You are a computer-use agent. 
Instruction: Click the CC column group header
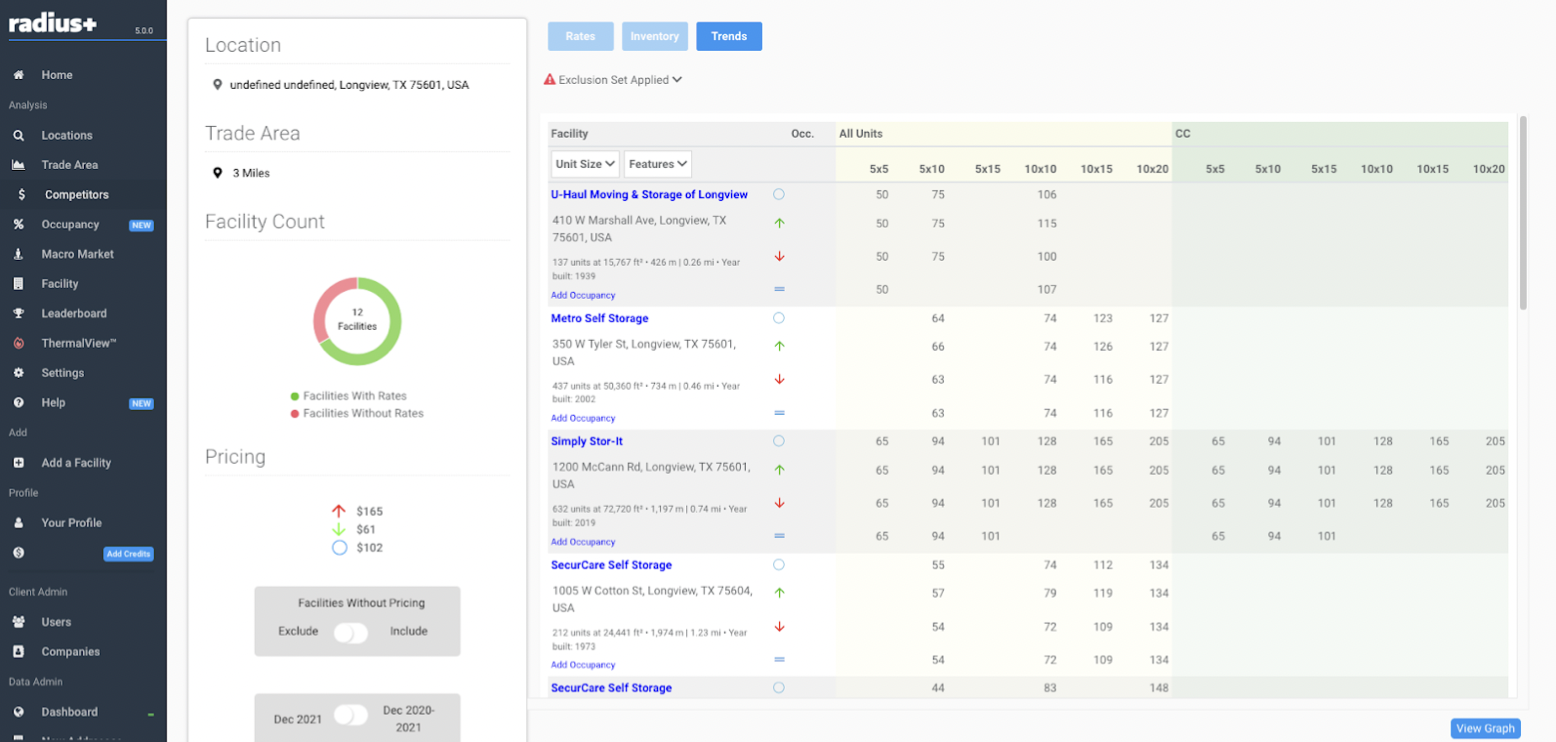click(x=1183, y=133)
